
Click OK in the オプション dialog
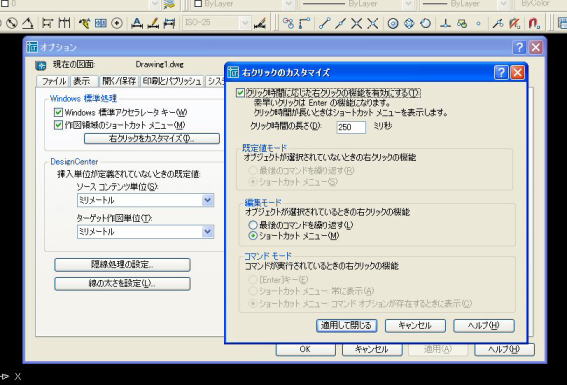tap(306, 349)
